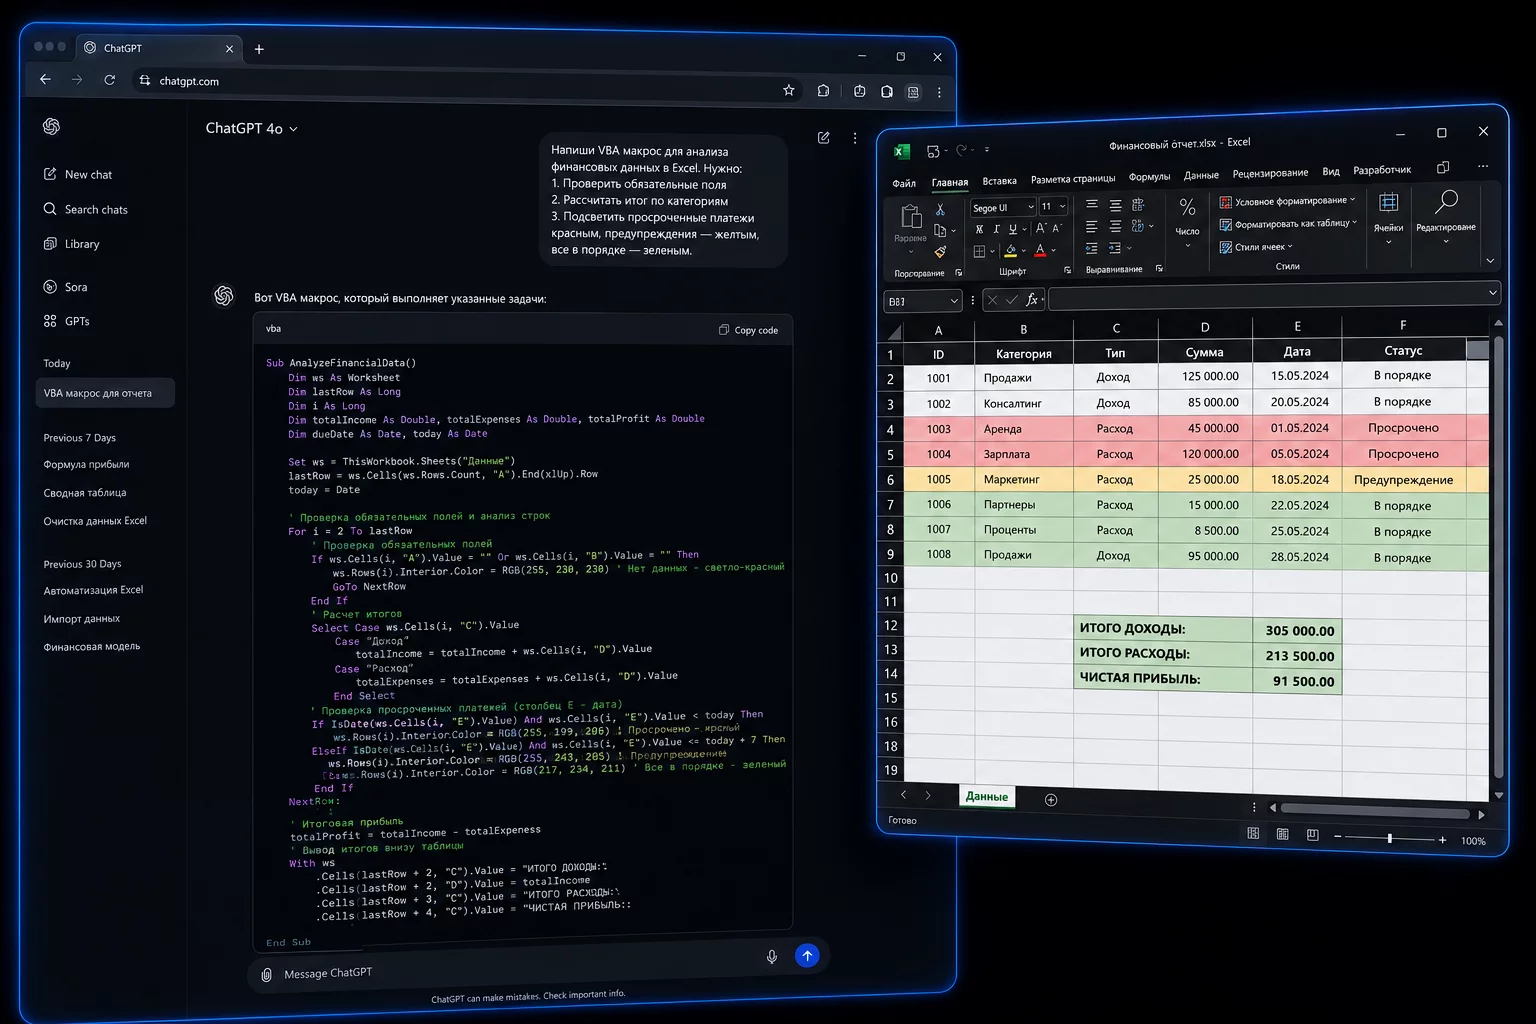Click the borders grid icon in Excel
1536x1024 pixels.
click(980, 251)
